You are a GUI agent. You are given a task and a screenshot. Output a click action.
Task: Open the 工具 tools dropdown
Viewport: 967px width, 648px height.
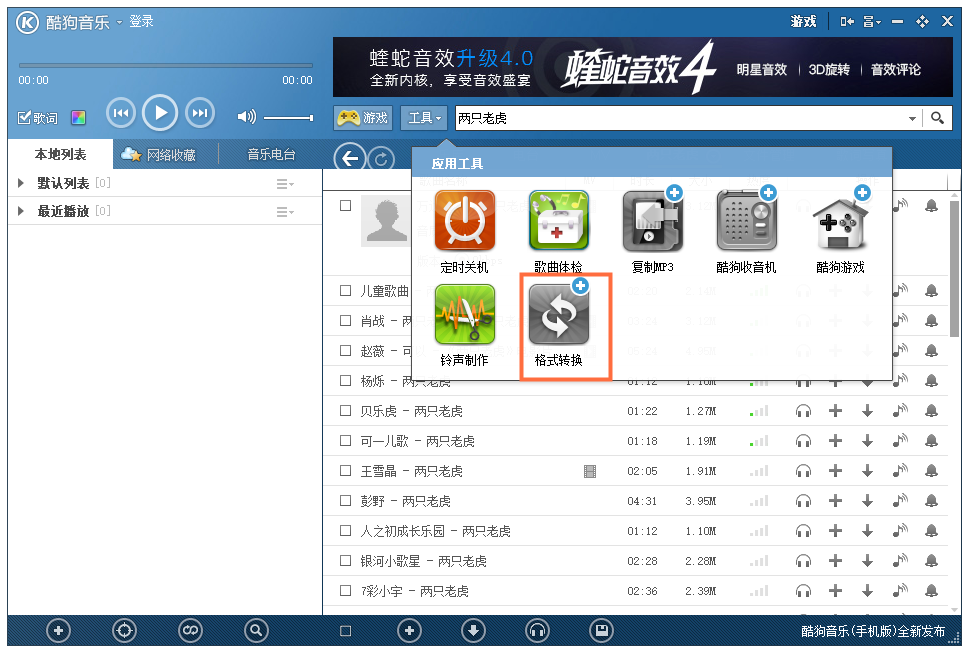coord(424,117)
